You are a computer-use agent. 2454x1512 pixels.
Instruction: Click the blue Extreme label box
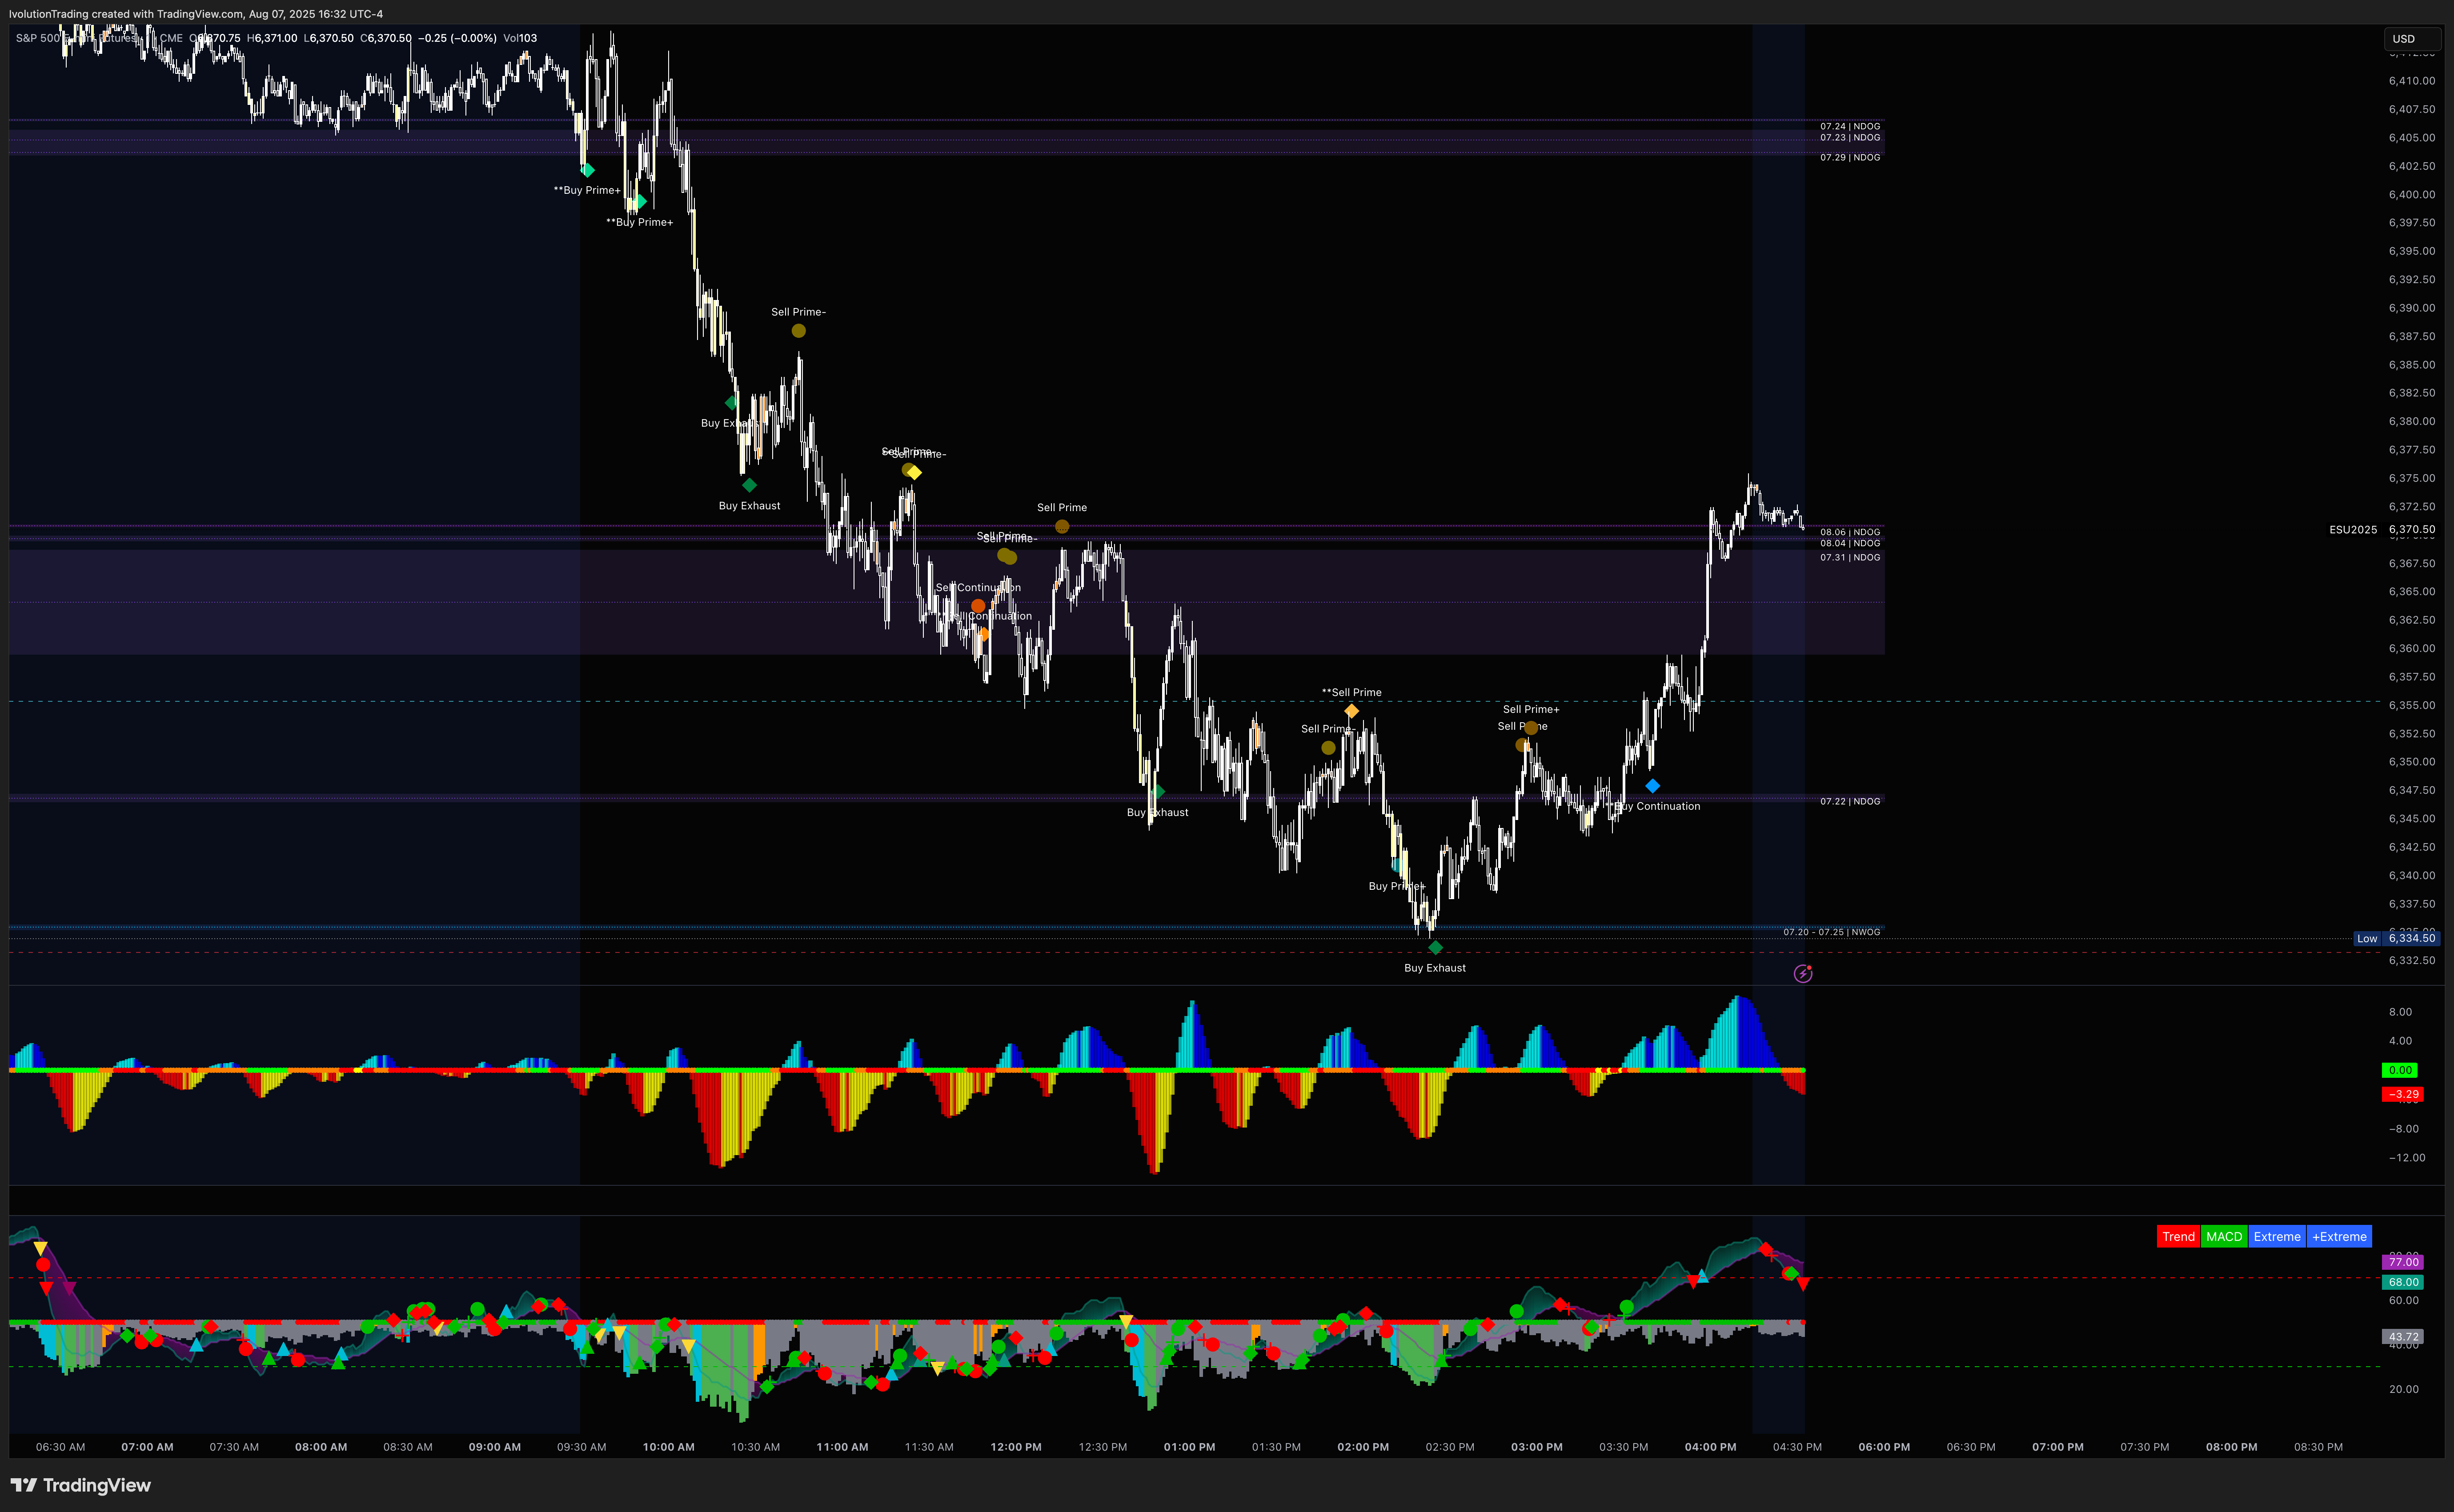pos(2277,1237)
